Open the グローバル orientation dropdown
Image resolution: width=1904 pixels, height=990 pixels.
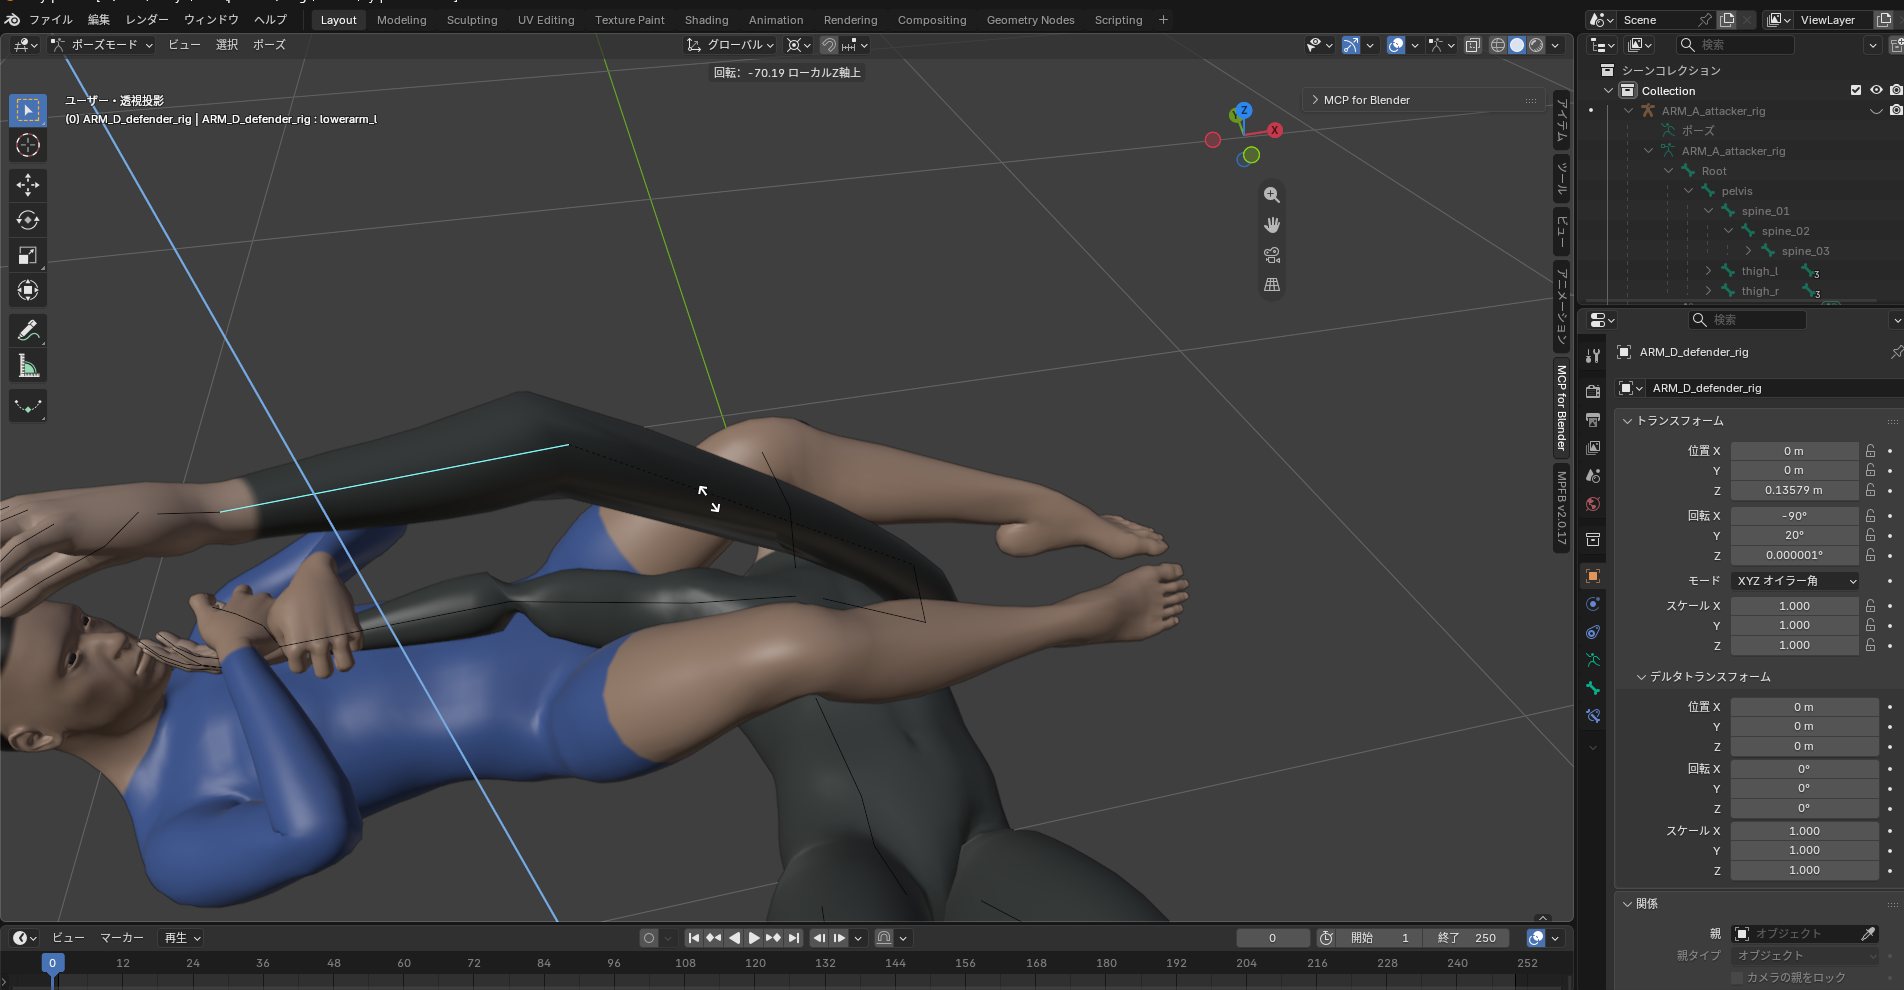coord(731,45)
